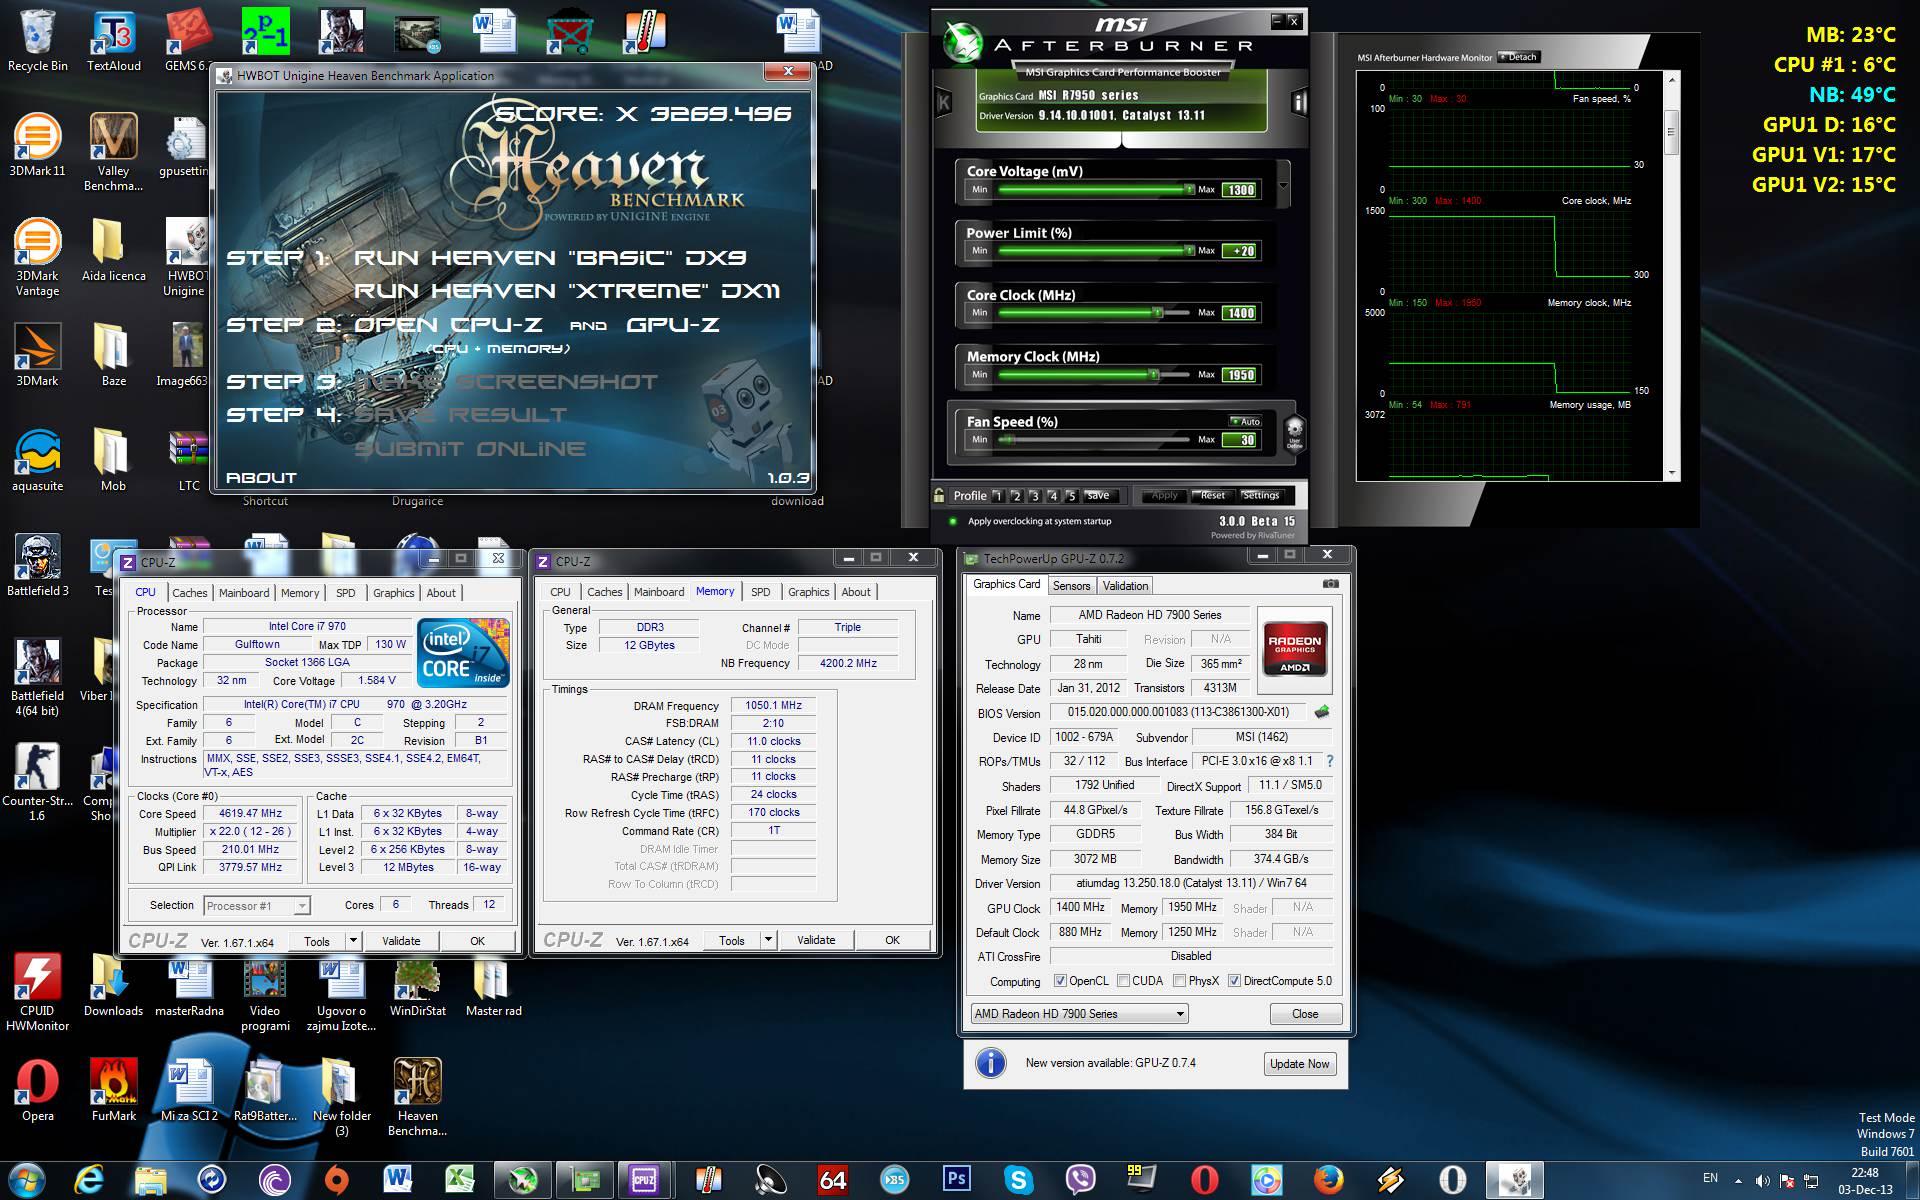Open the Caches tab in the left CPU-Z window
Screen dimensions: 1920x1200
(x=189, y=593)
